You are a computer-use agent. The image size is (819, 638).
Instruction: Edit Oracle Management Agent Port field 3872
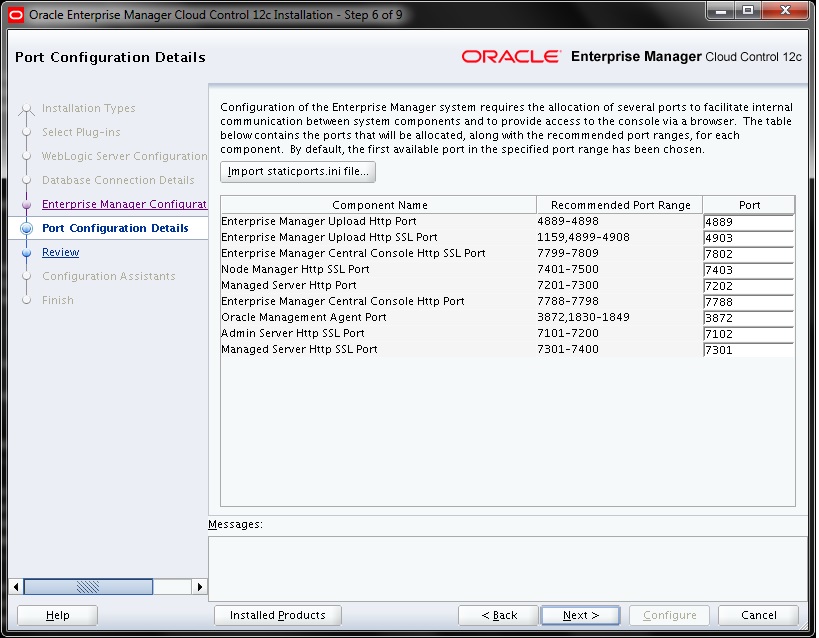[748, 318]
